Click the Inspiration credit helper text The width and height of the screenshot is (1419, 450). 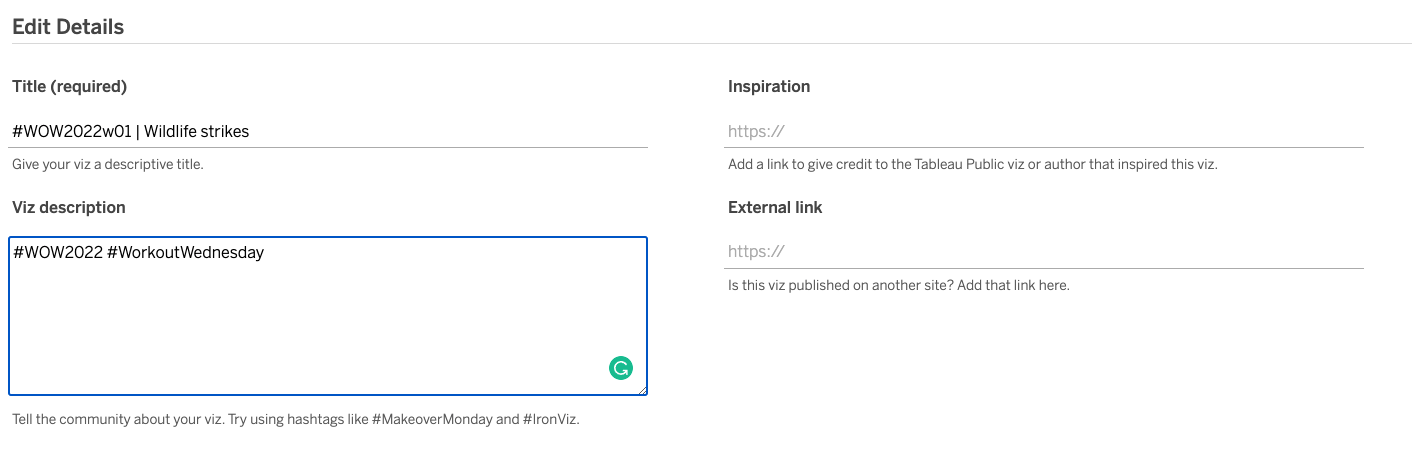tap(972, 164)
